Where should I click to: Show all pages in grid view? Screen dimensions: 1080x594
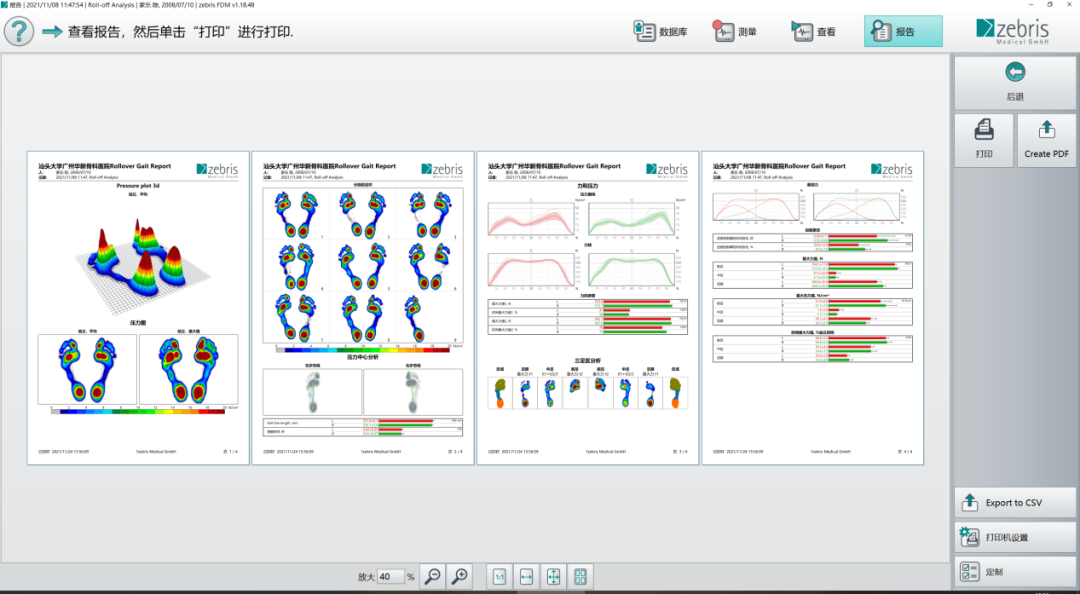(x=580, y=577)
